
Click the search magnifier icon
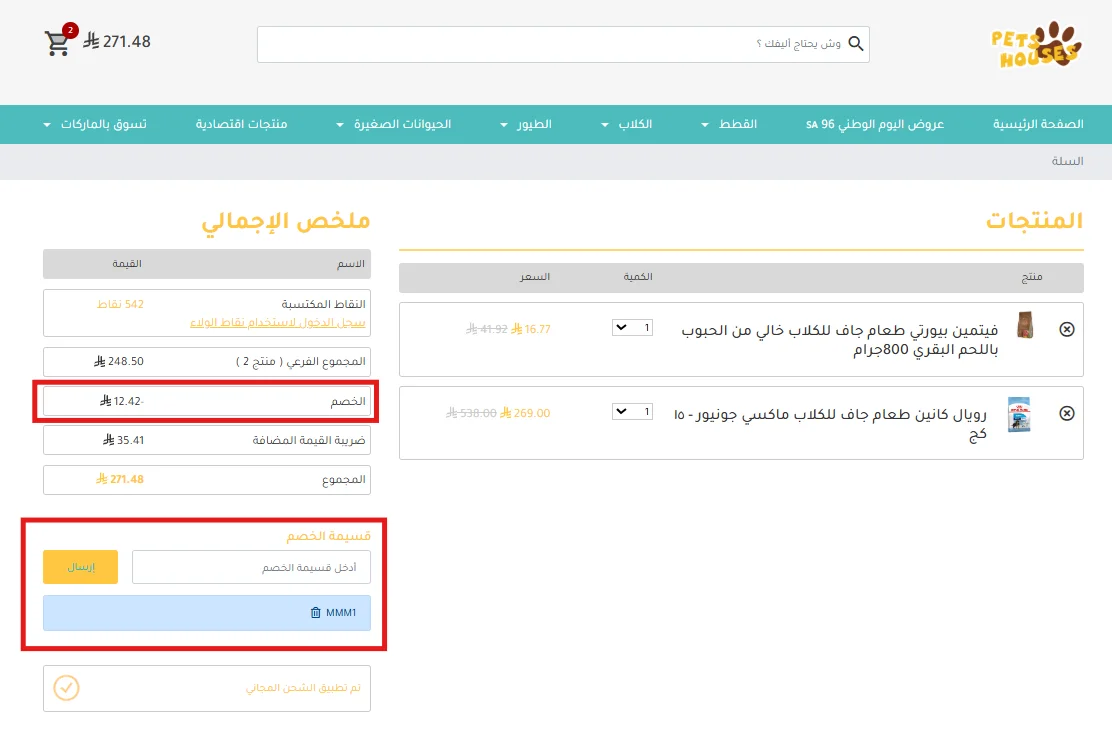point(856,44)
